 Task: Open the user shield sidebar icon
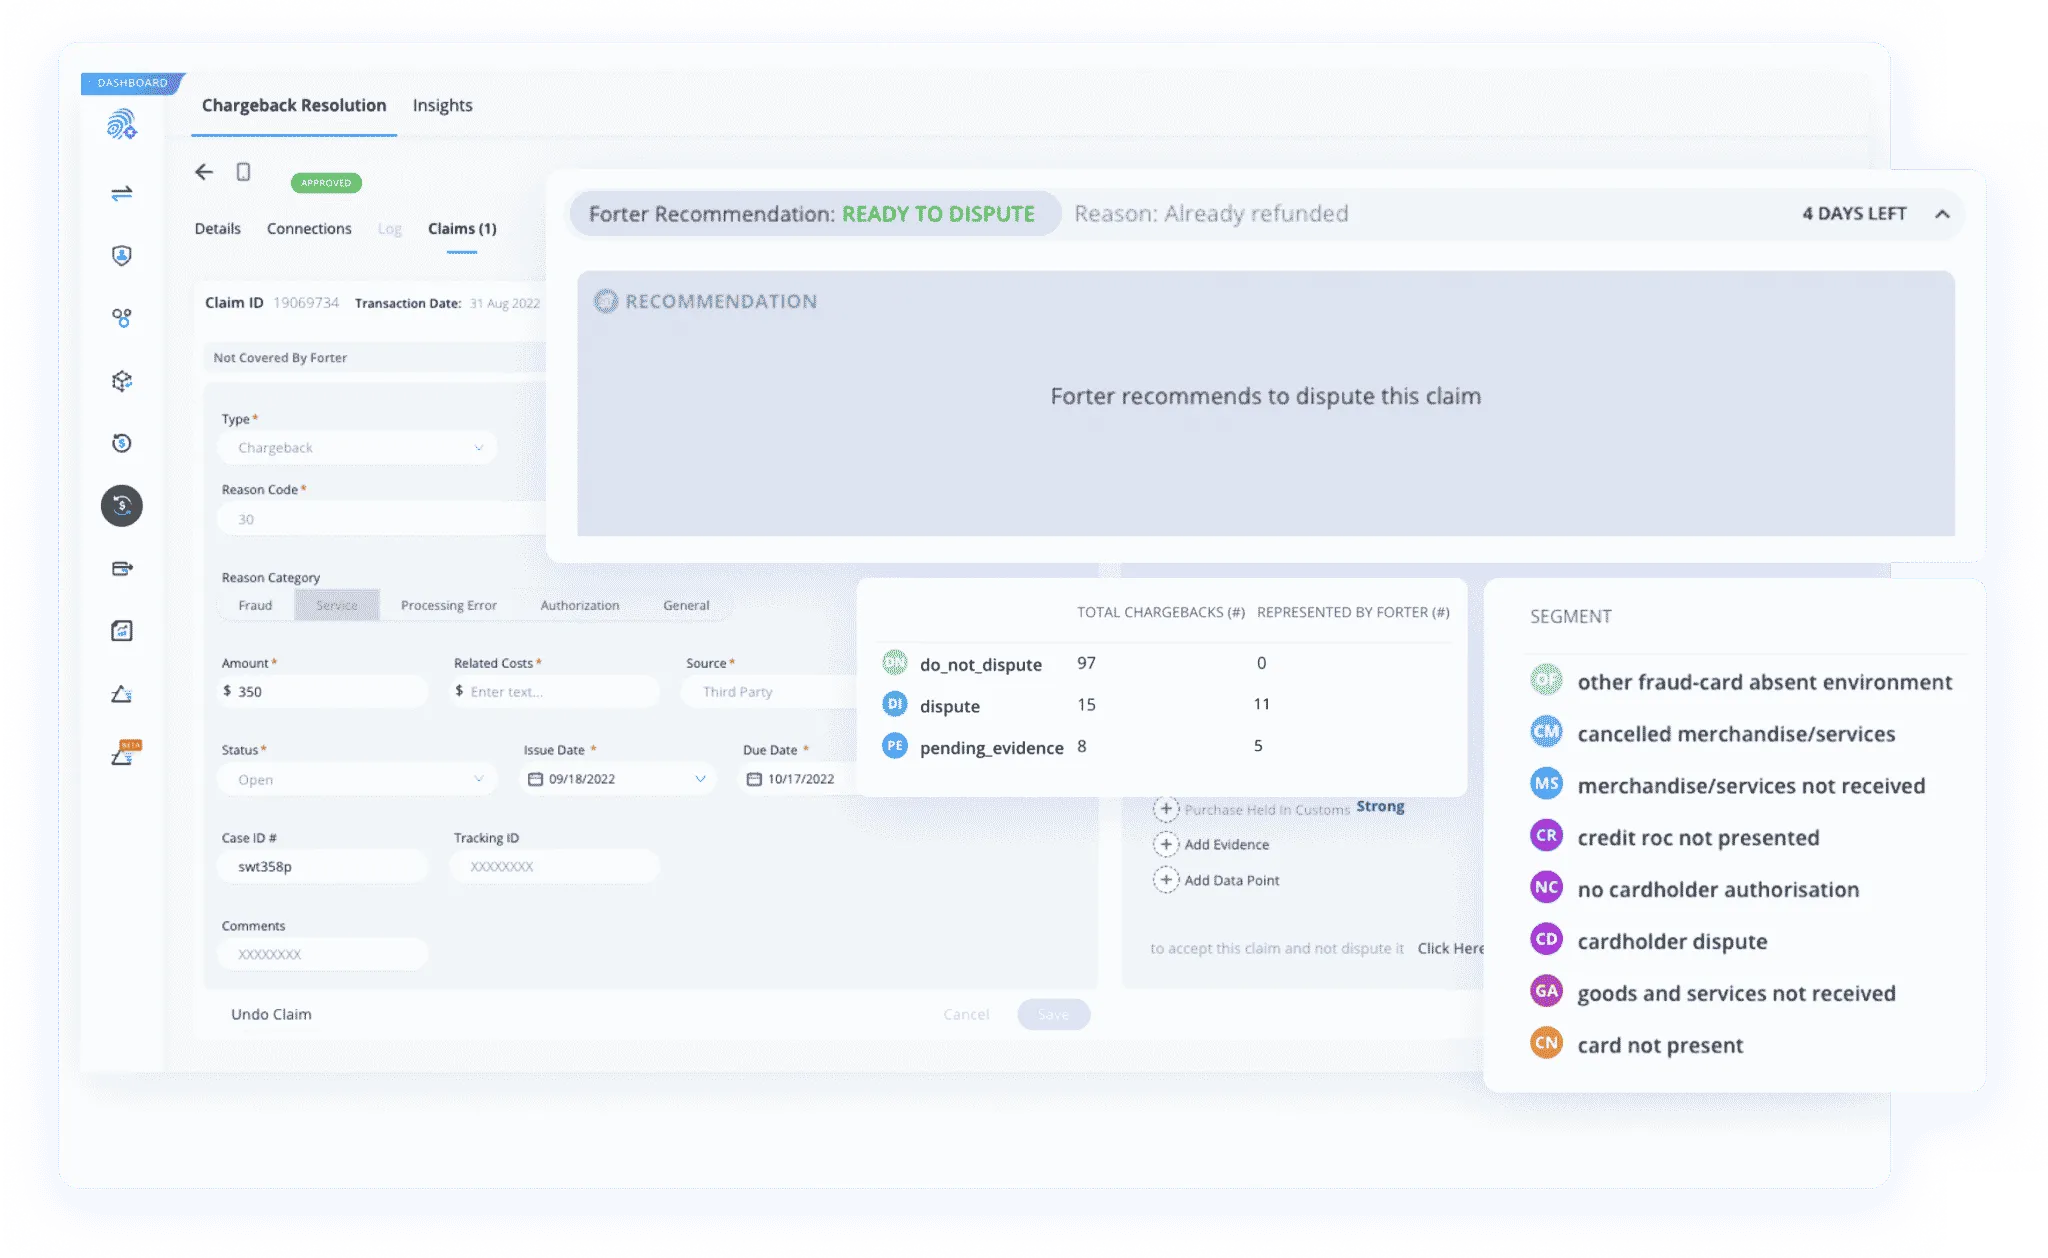[x=122, y=256]
